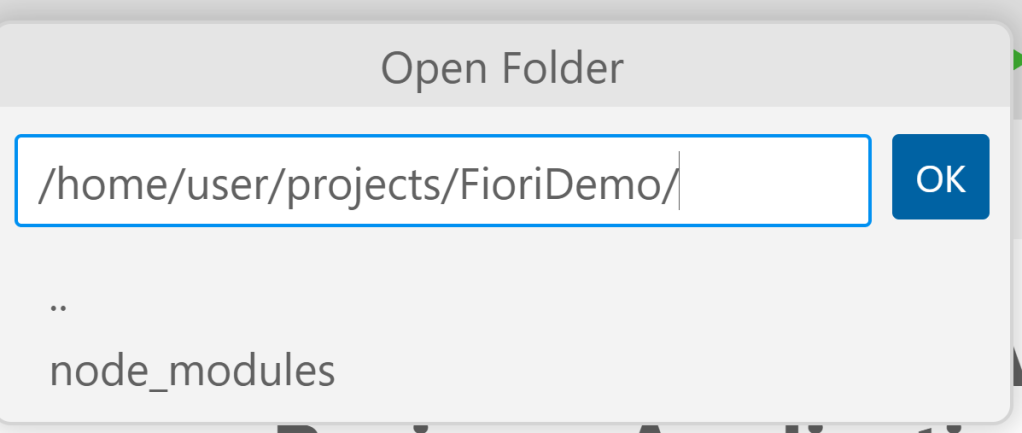
Task: Select the ".." parent directory entry
Action: click(x=58, y=305)
